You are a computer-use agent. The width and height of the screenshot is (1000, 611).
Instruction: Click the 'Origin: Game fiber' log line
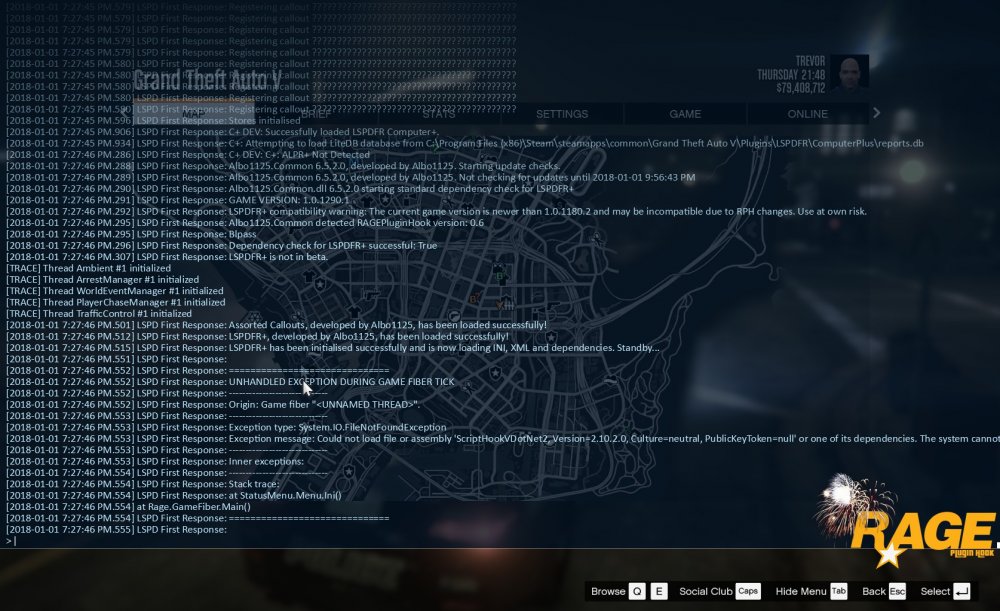pyautogui.click(x=213, y=404)
